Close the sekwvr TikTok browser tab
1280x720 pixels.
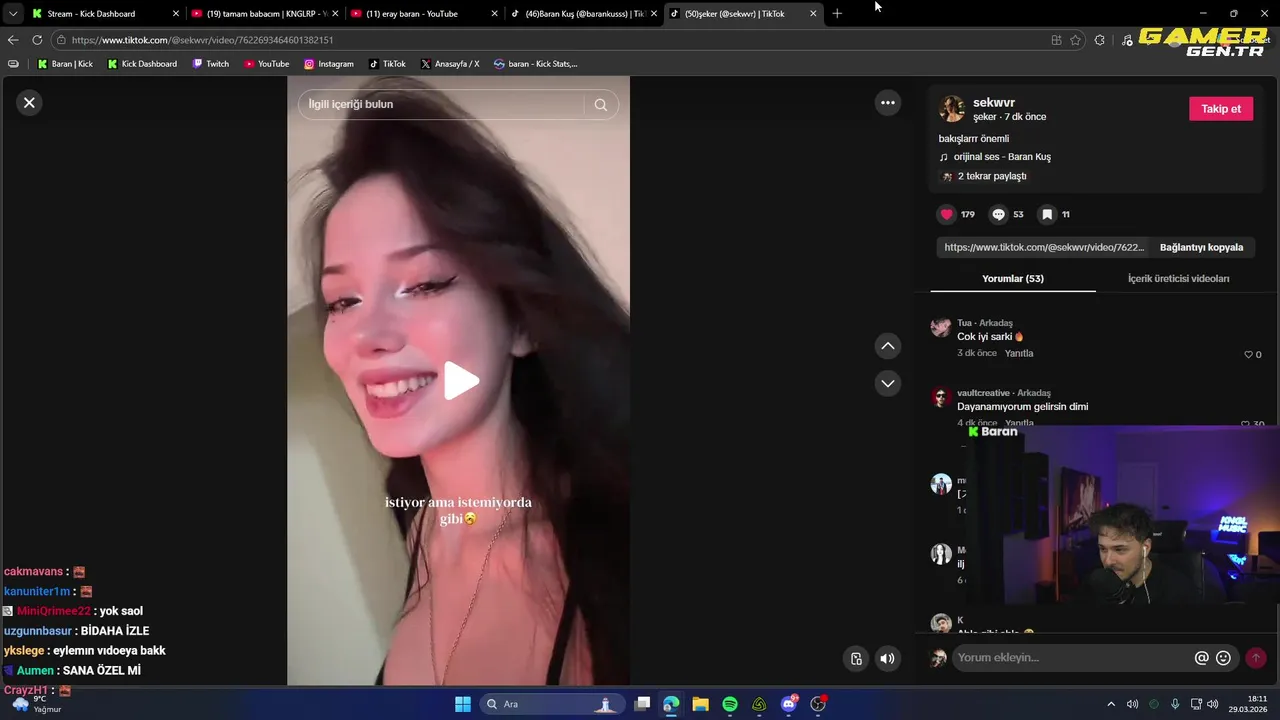tap(813, 14)
